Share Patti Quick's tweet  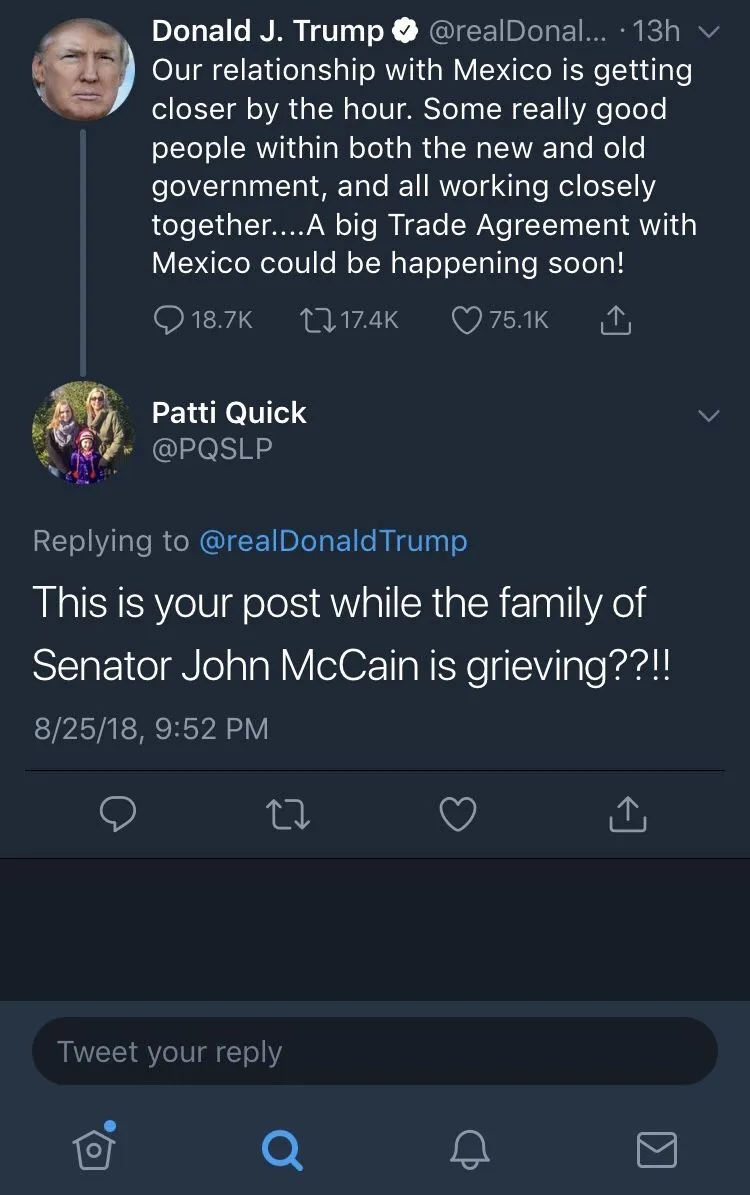pyautogui.click(x=628, y=814)
